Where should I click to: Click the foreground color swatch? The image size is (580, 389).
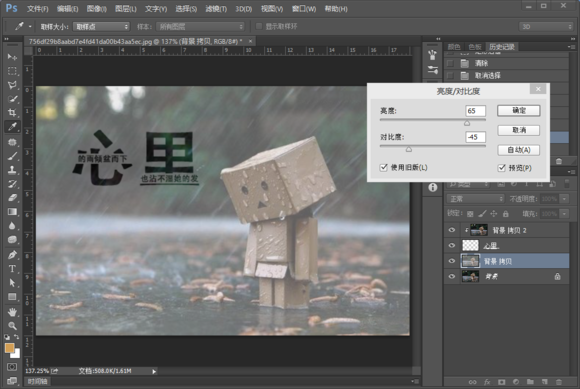point(9,348)
